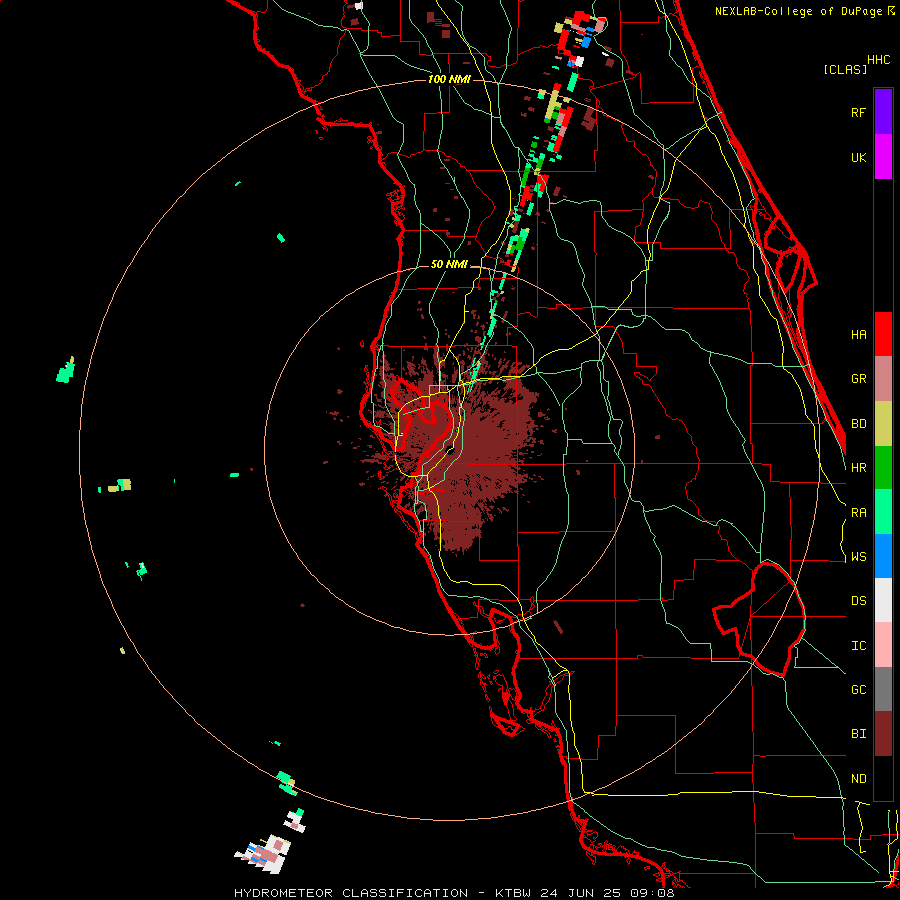The image size is (900, 900).
Task: Click the NEXLAB-College of DuPage credit
Action: (x=799, y=11)
